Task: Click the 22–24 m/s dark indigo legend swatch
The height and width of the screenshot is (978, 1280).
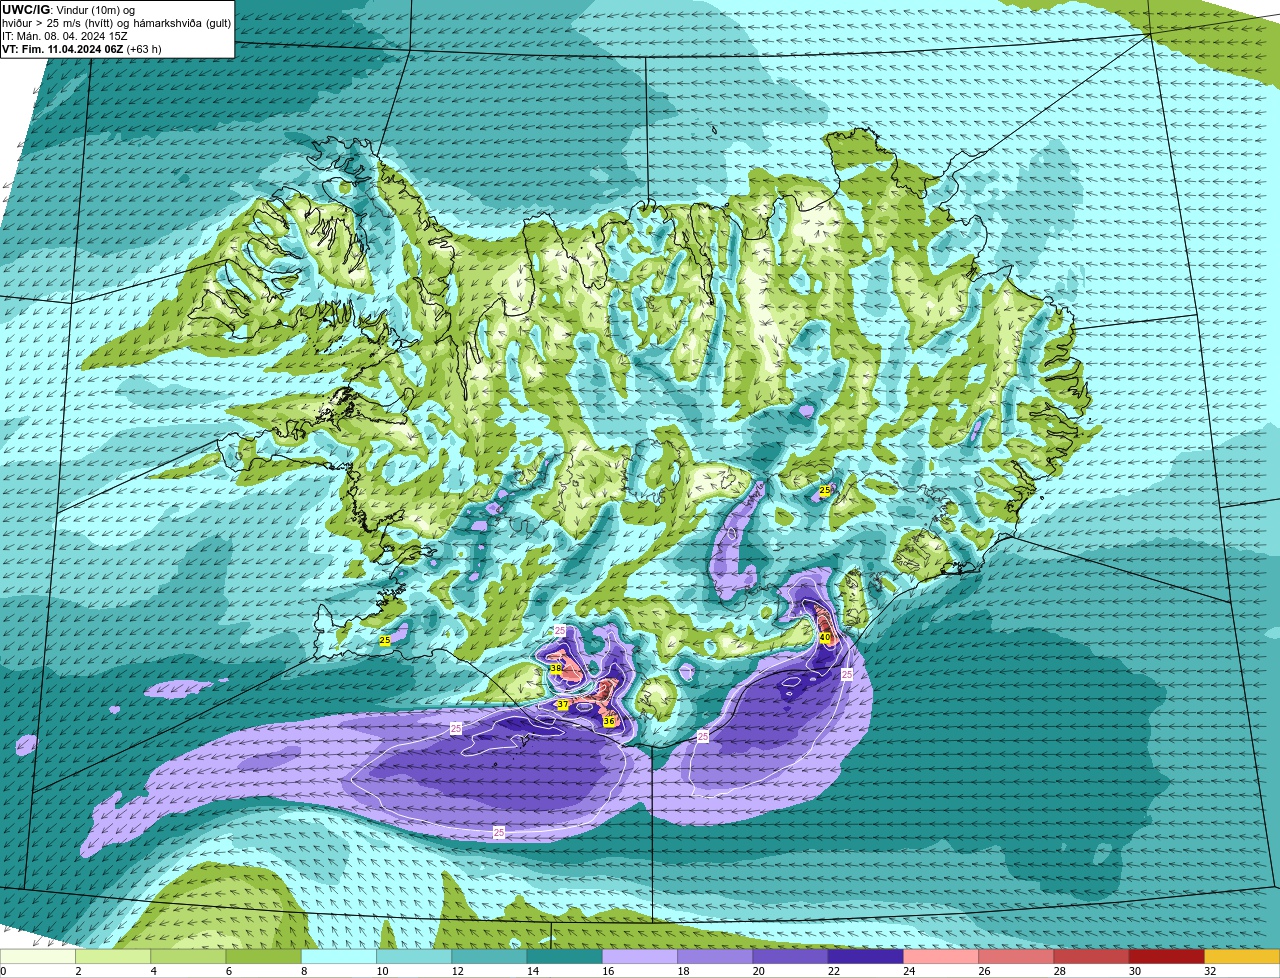Action: click(x=866, y=956)
